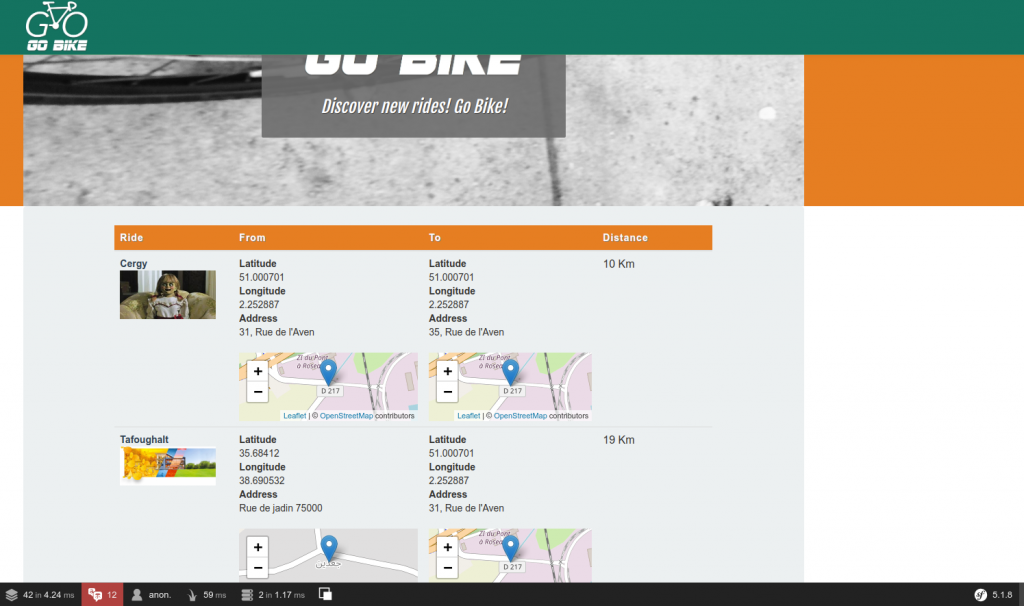The height and width of the screenshot is (606, 1024).
Task: Zoom out on Cergy From map
Action: click(x=257, y=392)
